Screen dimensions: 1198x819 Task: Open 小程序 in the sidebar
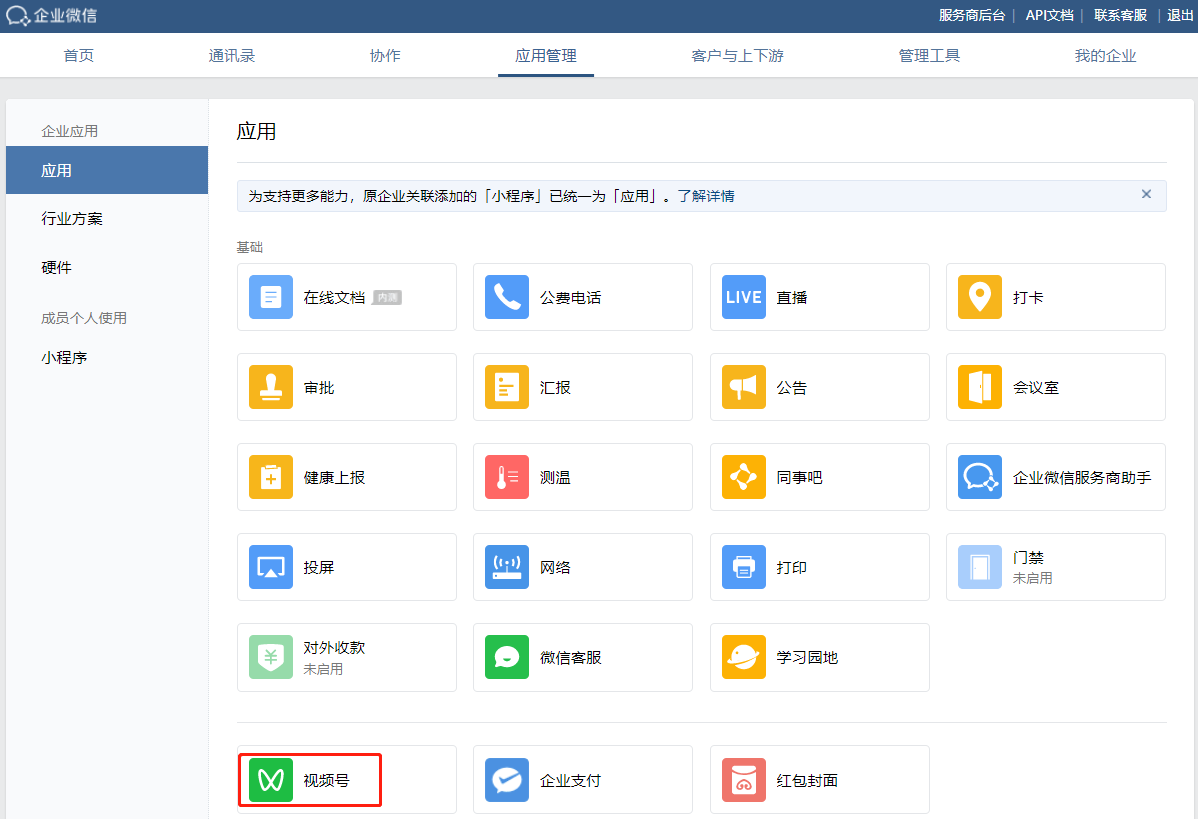point(64,358)
